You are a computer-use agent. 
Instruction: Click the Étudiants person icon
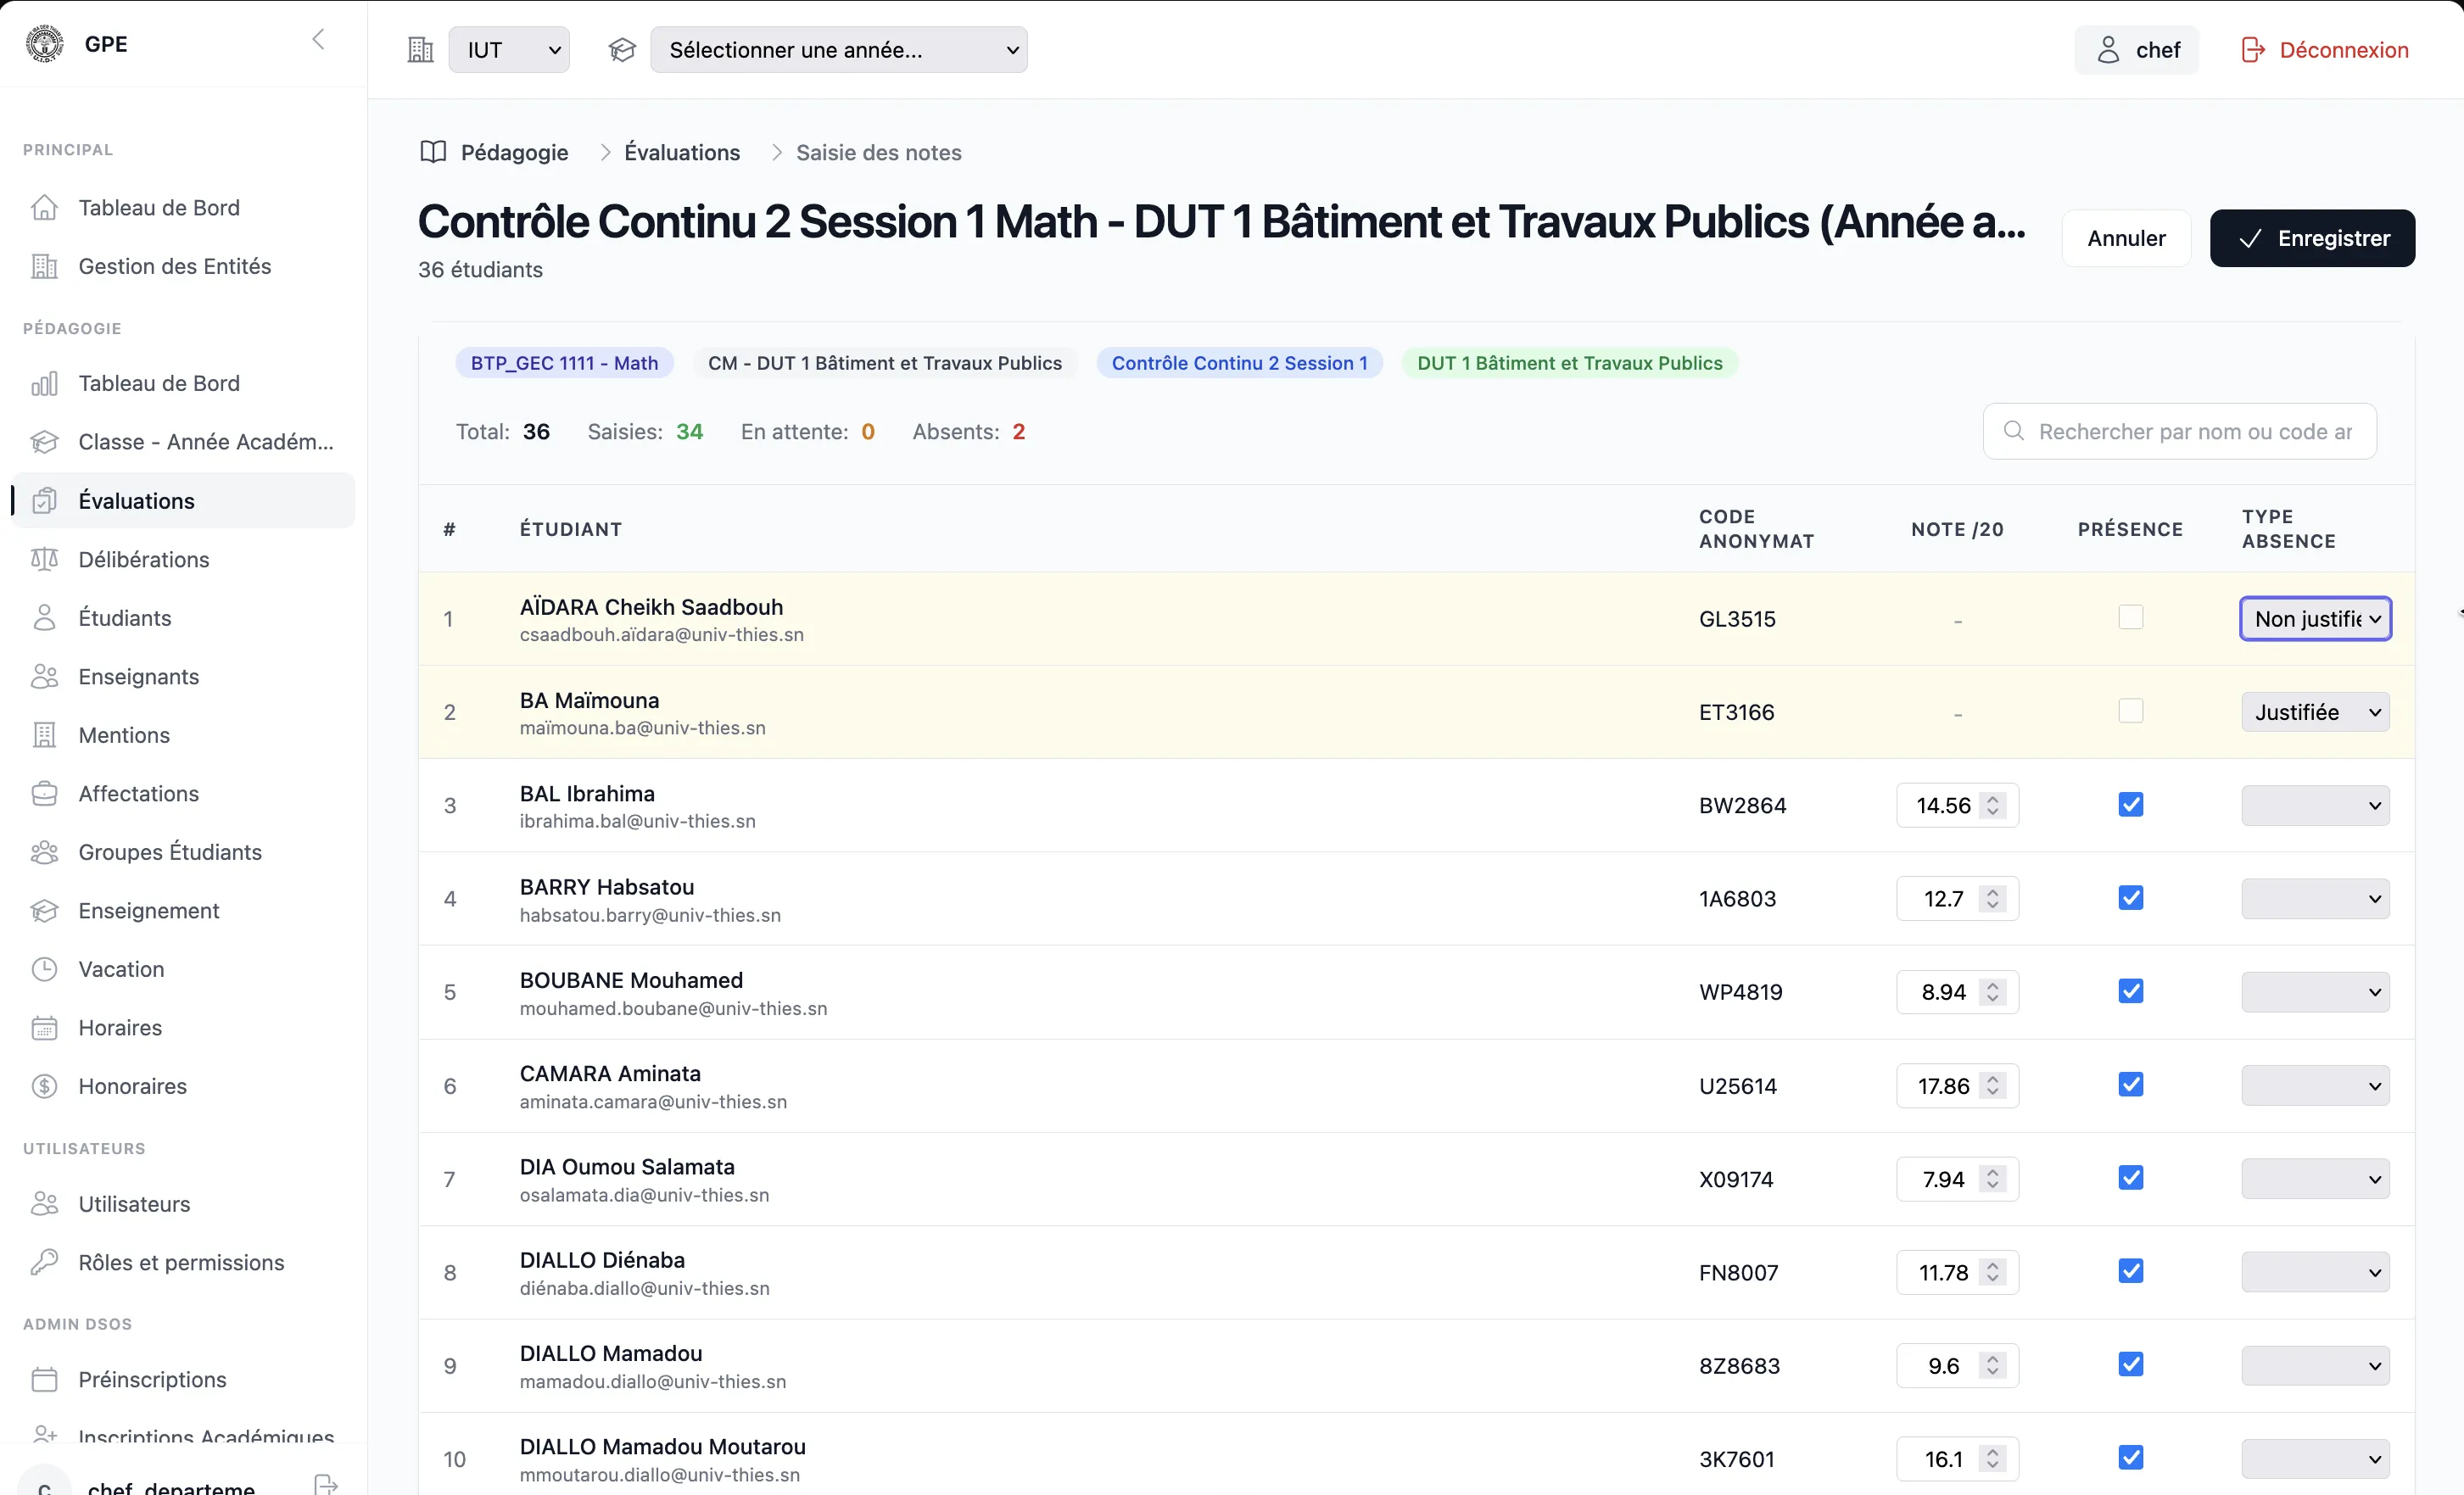(44, 617)
